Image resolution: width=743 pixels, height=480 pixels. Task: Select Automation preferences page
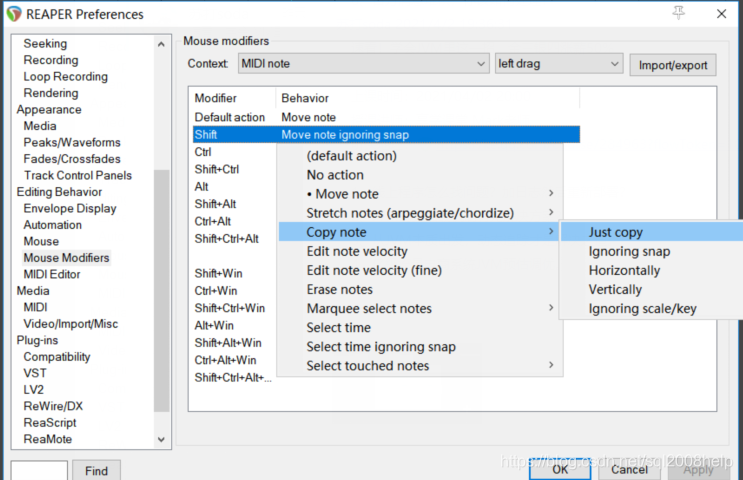(53, 225)
